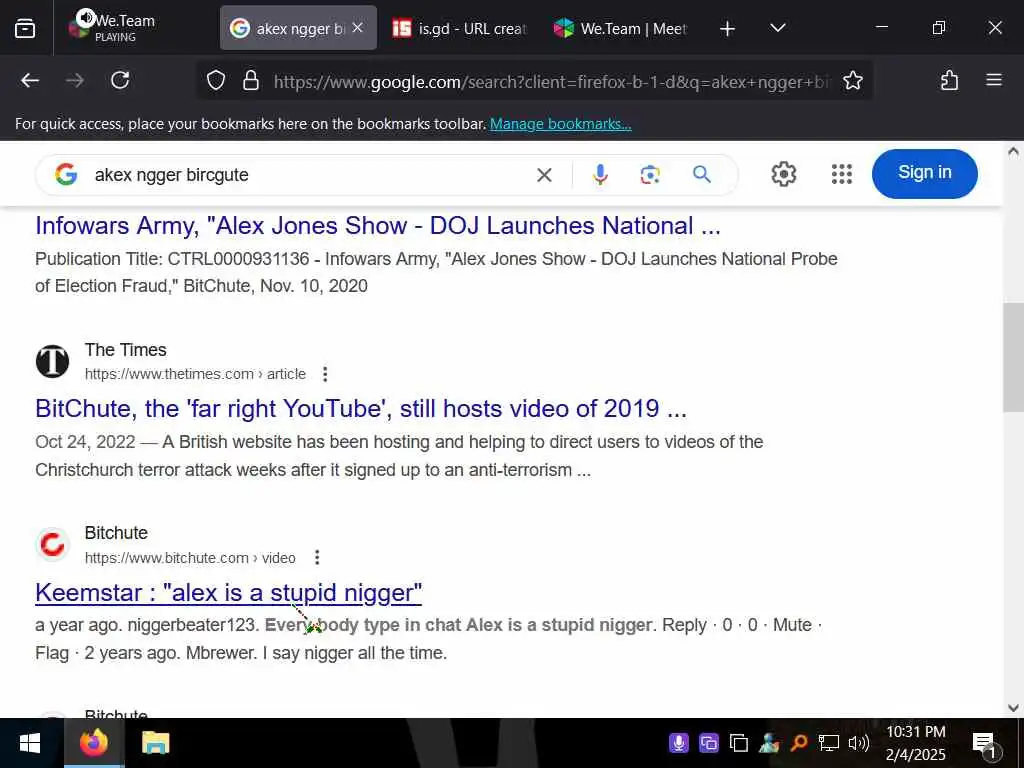The height and width of the screenshot is (768, 1024).
Task: Start a voice search with the microphone
Action: [600, 174]
